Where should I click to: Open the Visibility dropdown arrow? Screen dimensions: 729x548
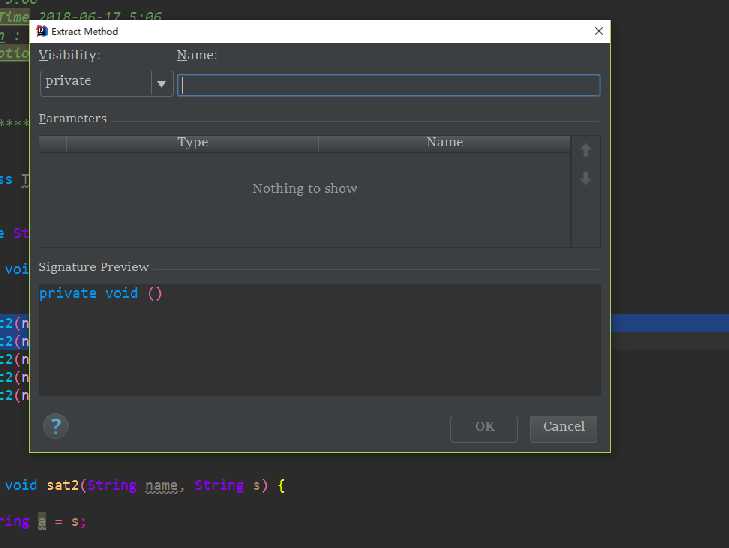coord(161,84)
